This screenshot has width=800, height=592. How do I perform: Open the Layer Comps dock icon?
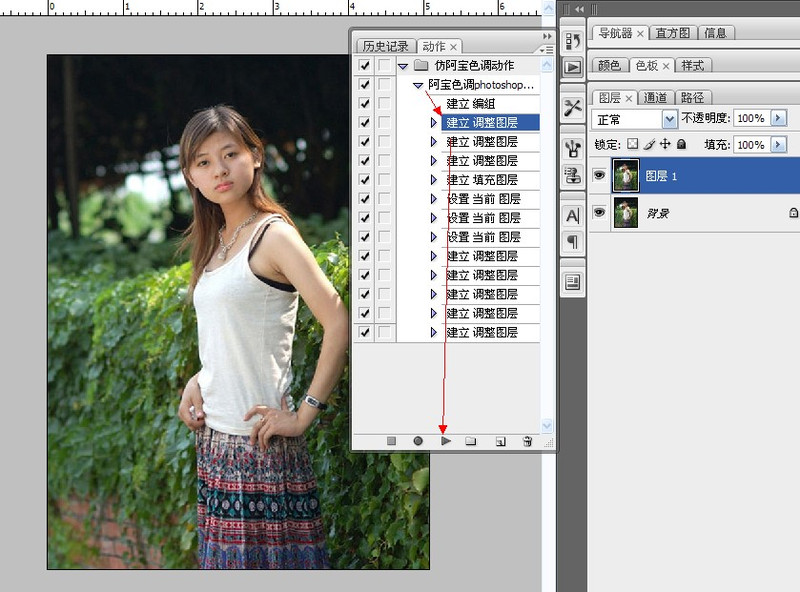point(572,282)
